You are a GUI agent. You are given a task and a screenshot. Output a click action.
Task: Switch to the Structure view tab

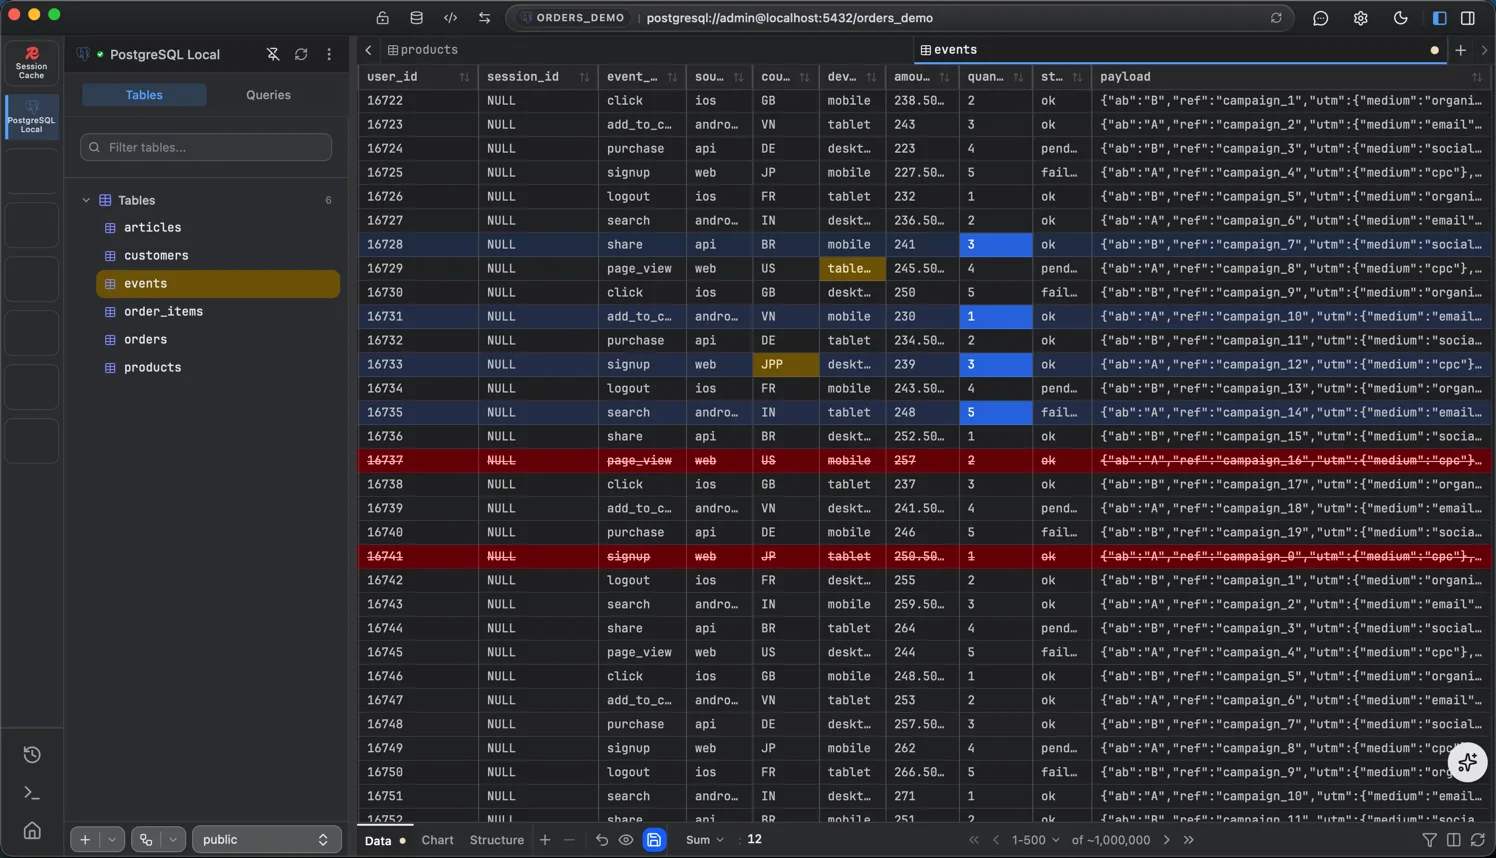(497, 840)
